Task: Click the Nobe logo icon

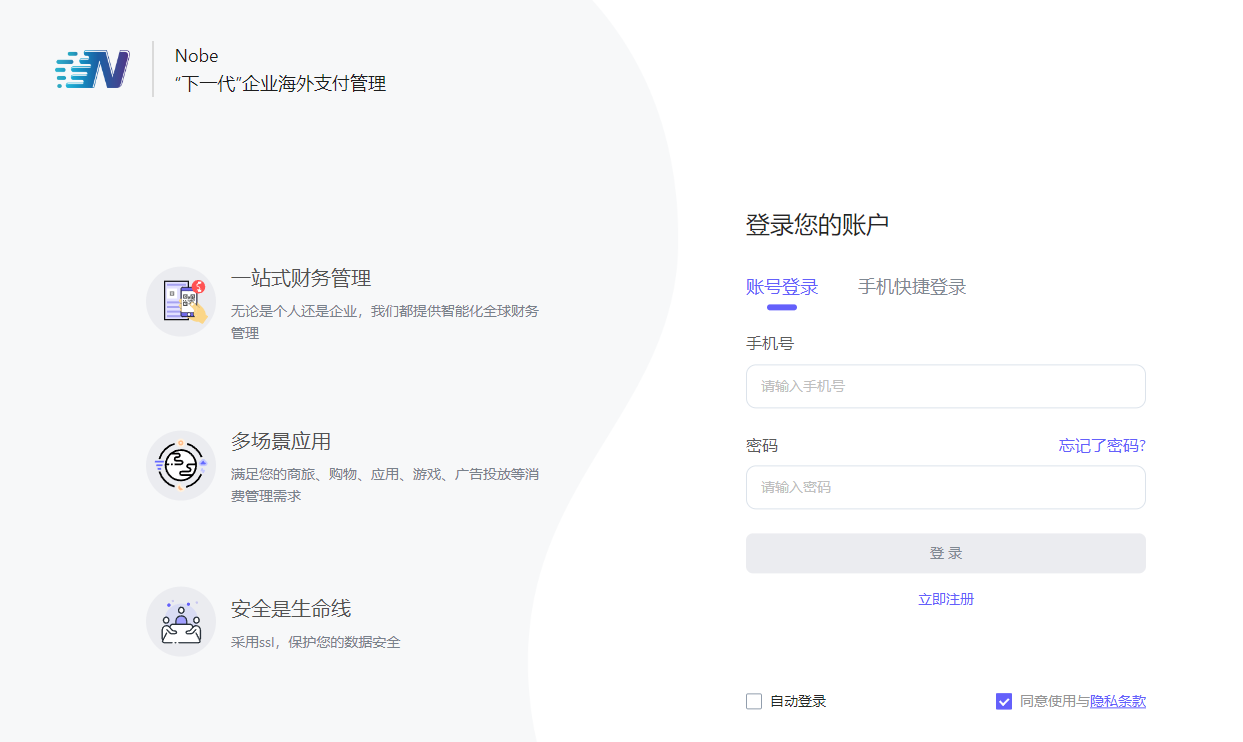Action: [x=93, y=69]
